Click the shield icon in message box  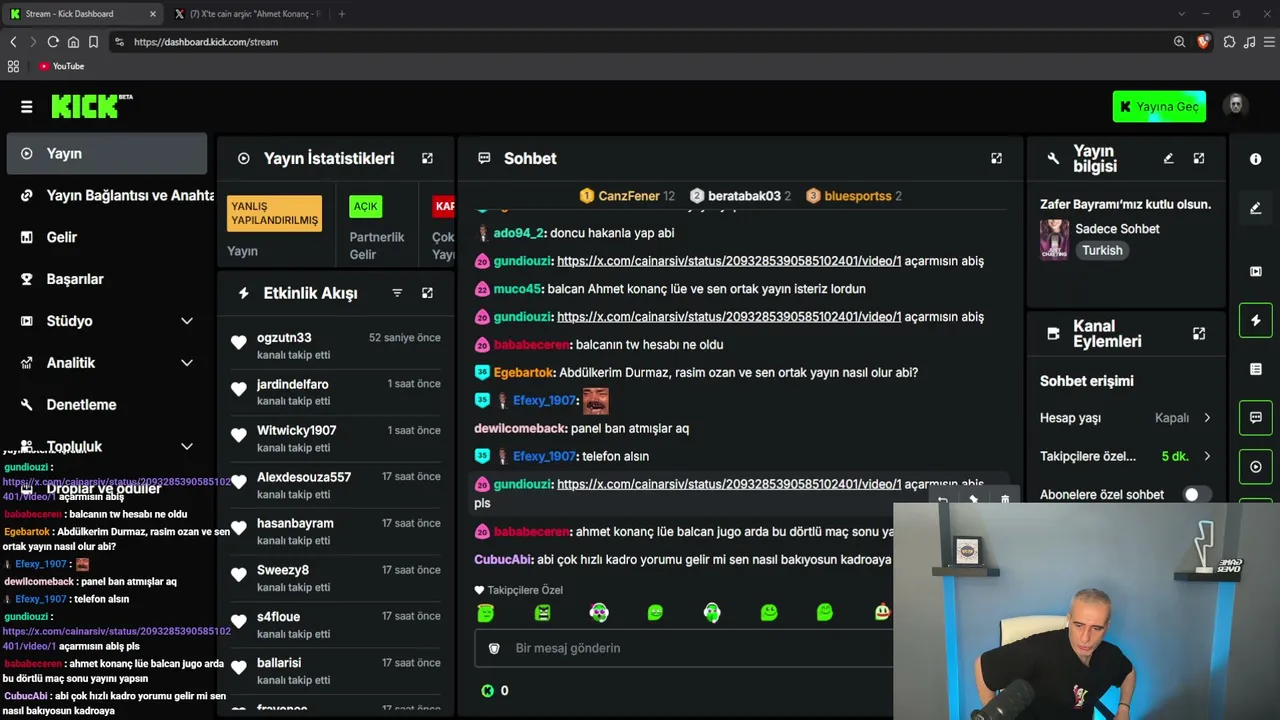click(x=493, y=648)
